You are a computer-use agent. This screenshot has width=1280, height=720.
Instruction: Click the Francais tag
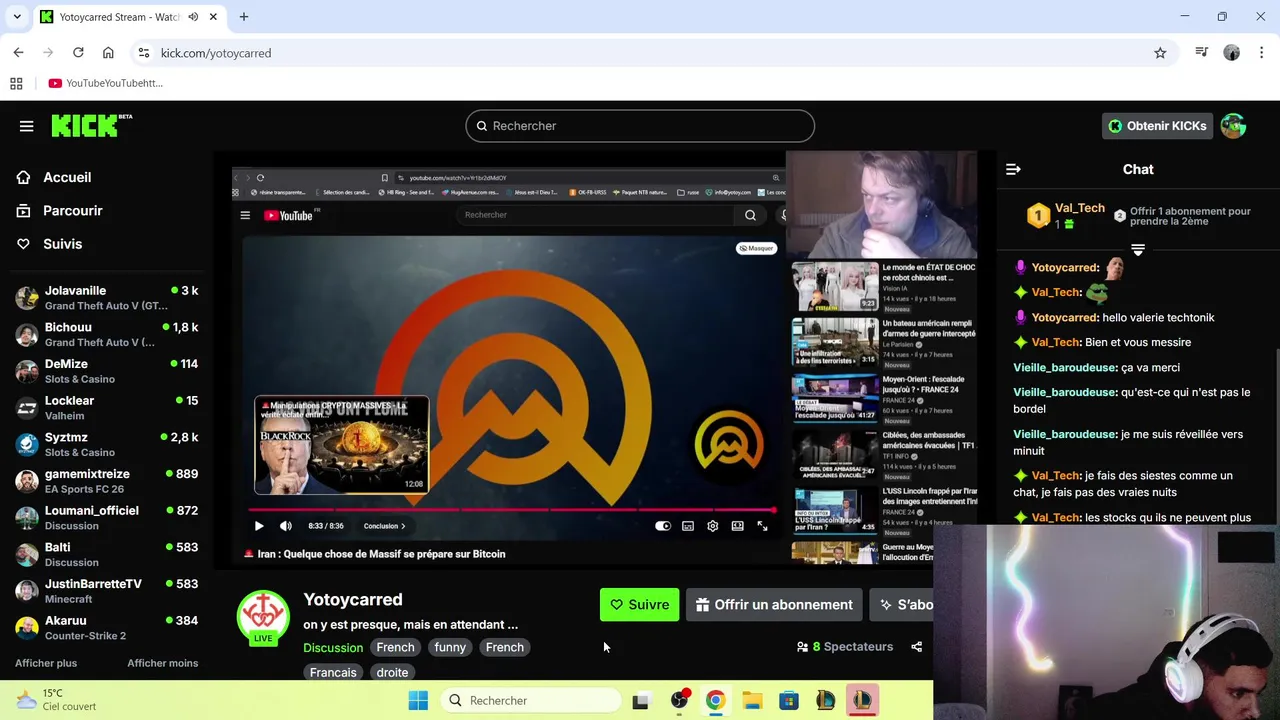pyautogui.click(x=333, y=672)
